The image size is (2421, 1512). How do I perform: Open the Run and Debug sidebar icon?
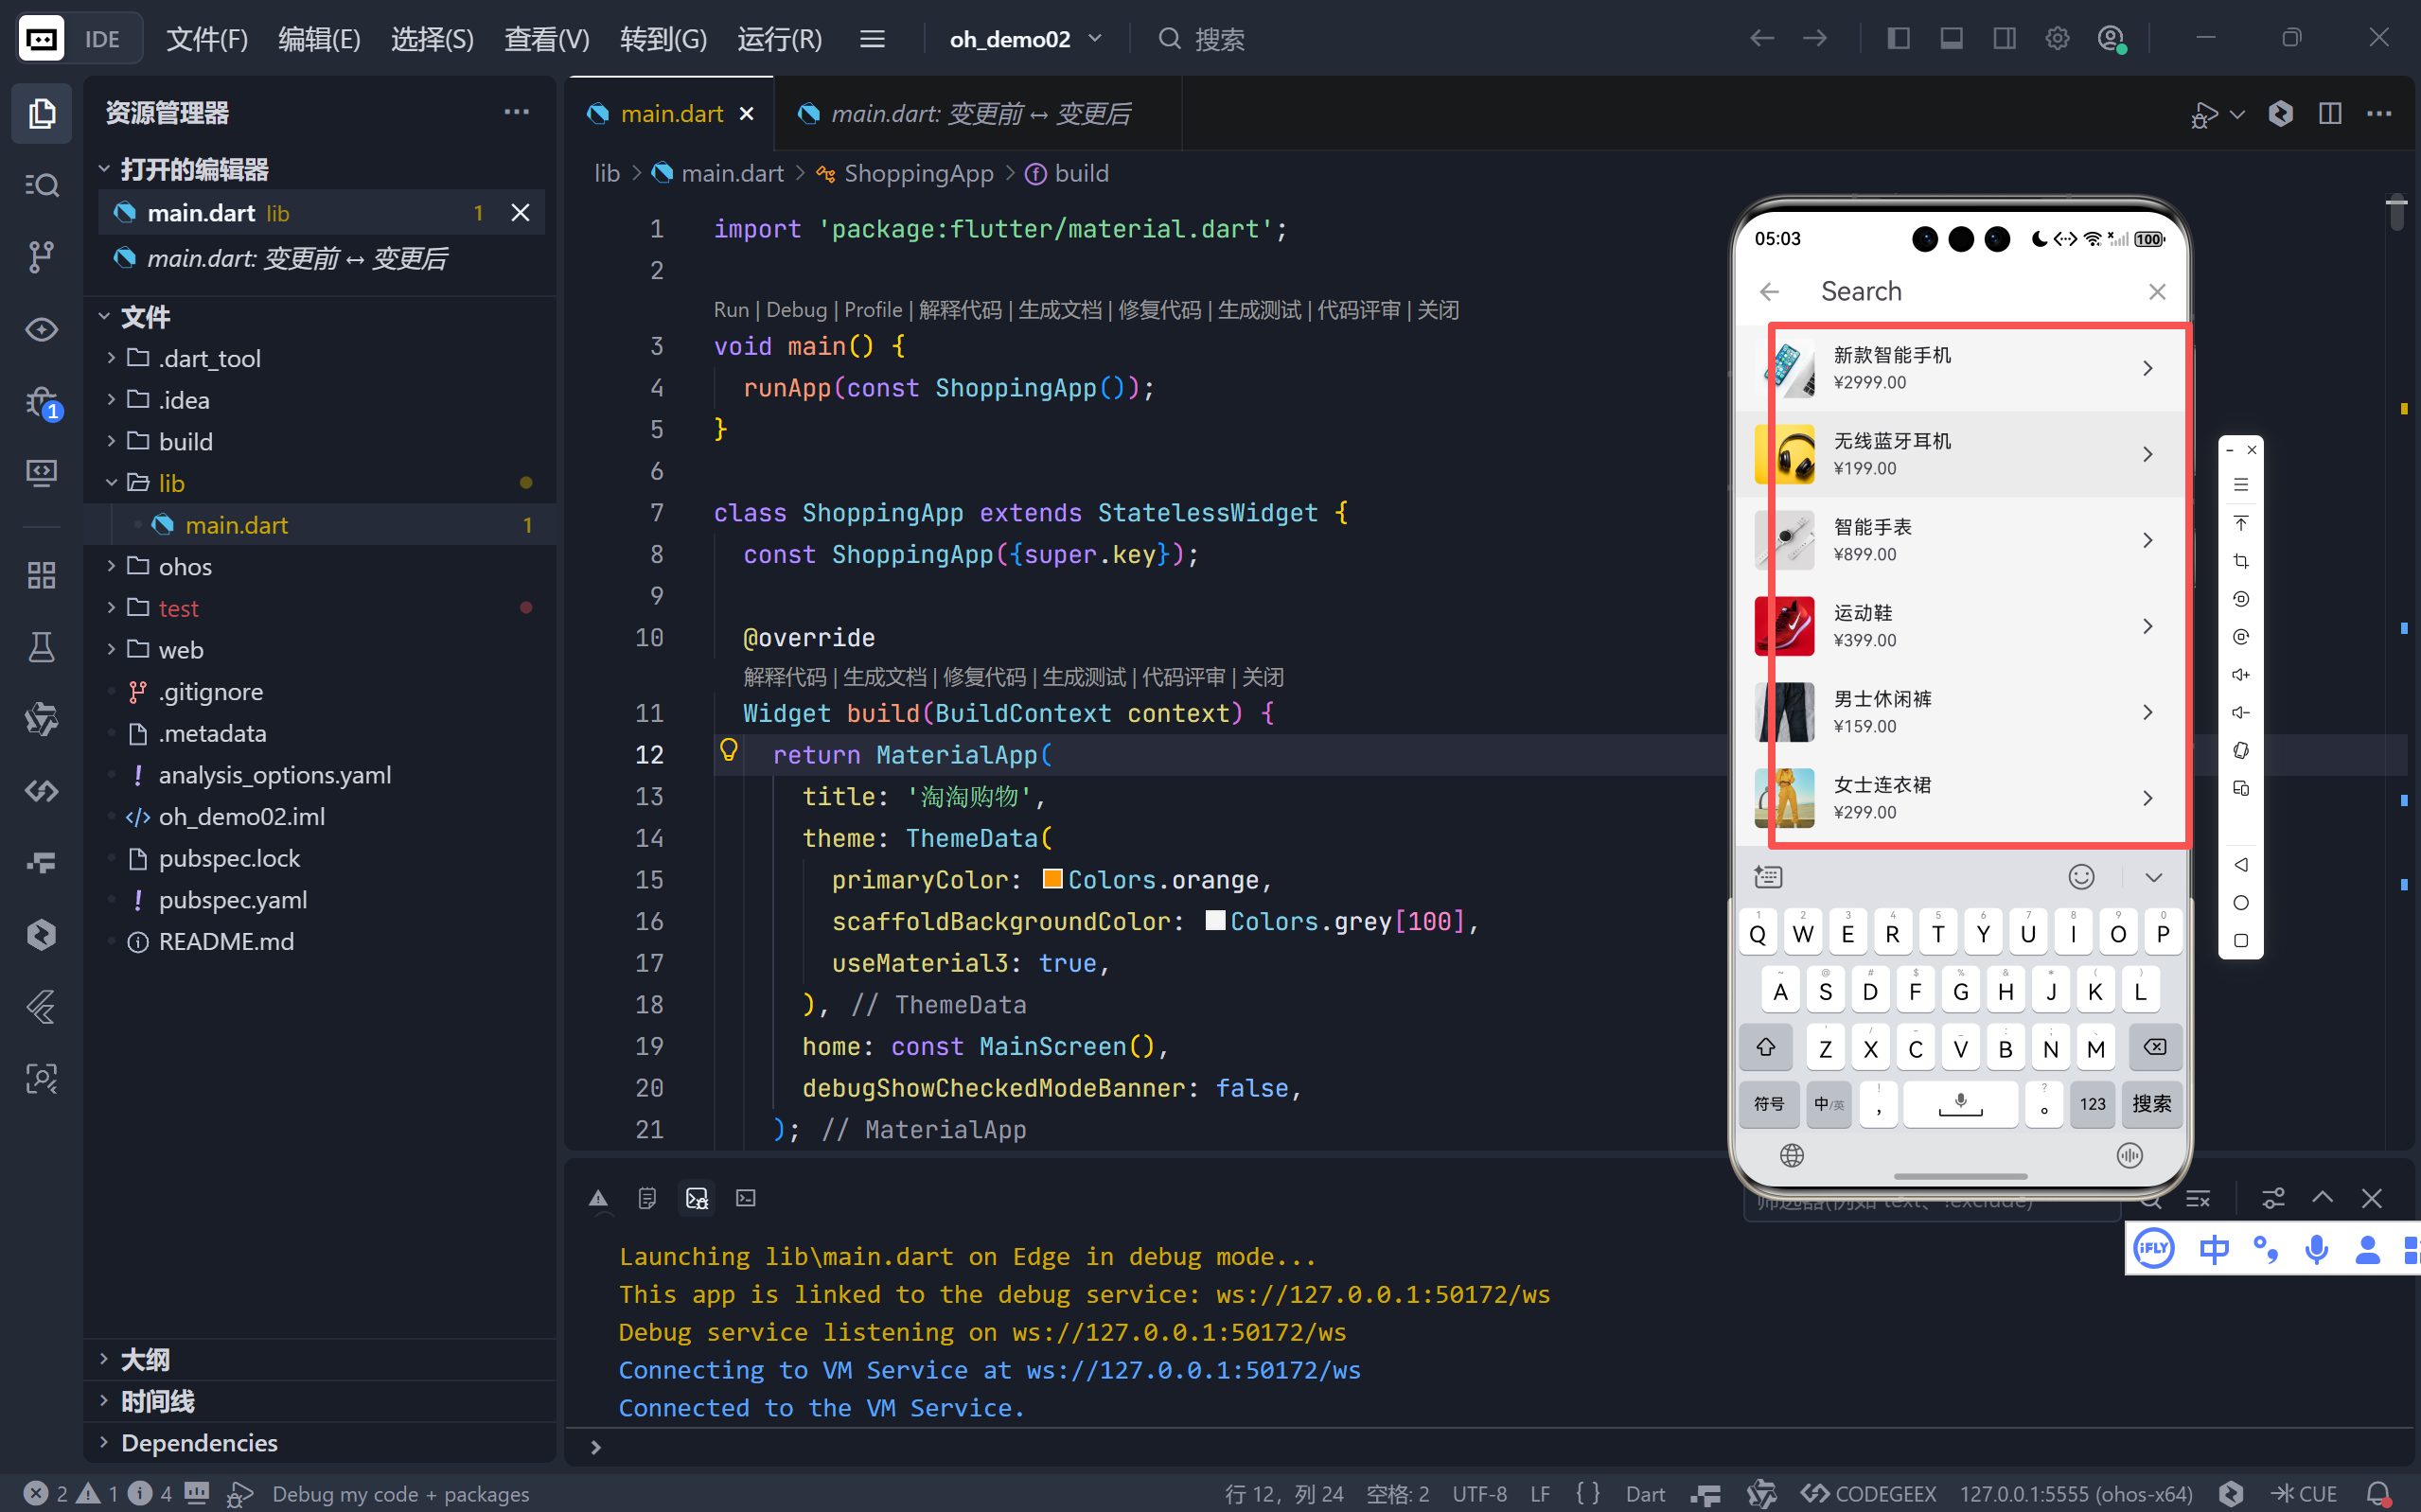point(41,403)
